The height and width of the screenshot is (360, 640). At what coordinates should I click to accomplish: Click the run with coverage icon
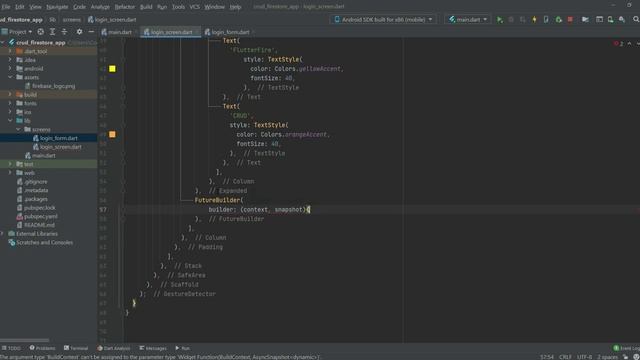[x=522, y=20]
